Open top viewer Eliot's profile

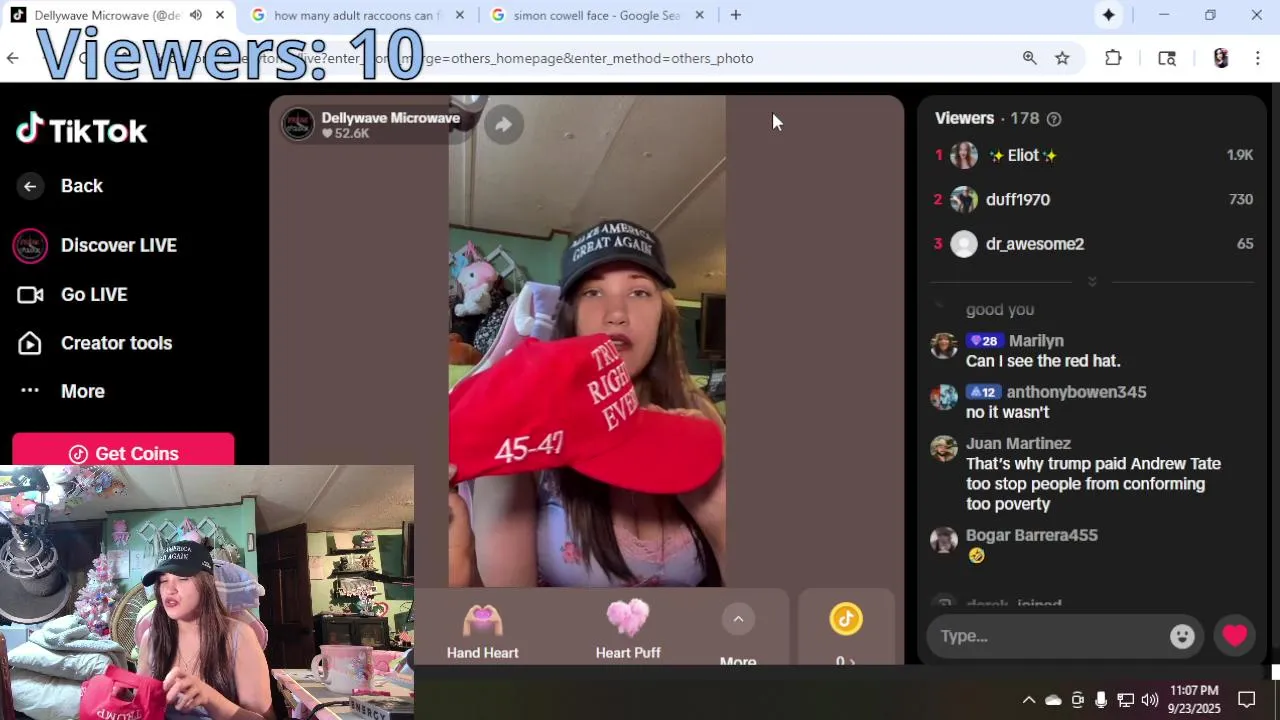point(1022,155)
